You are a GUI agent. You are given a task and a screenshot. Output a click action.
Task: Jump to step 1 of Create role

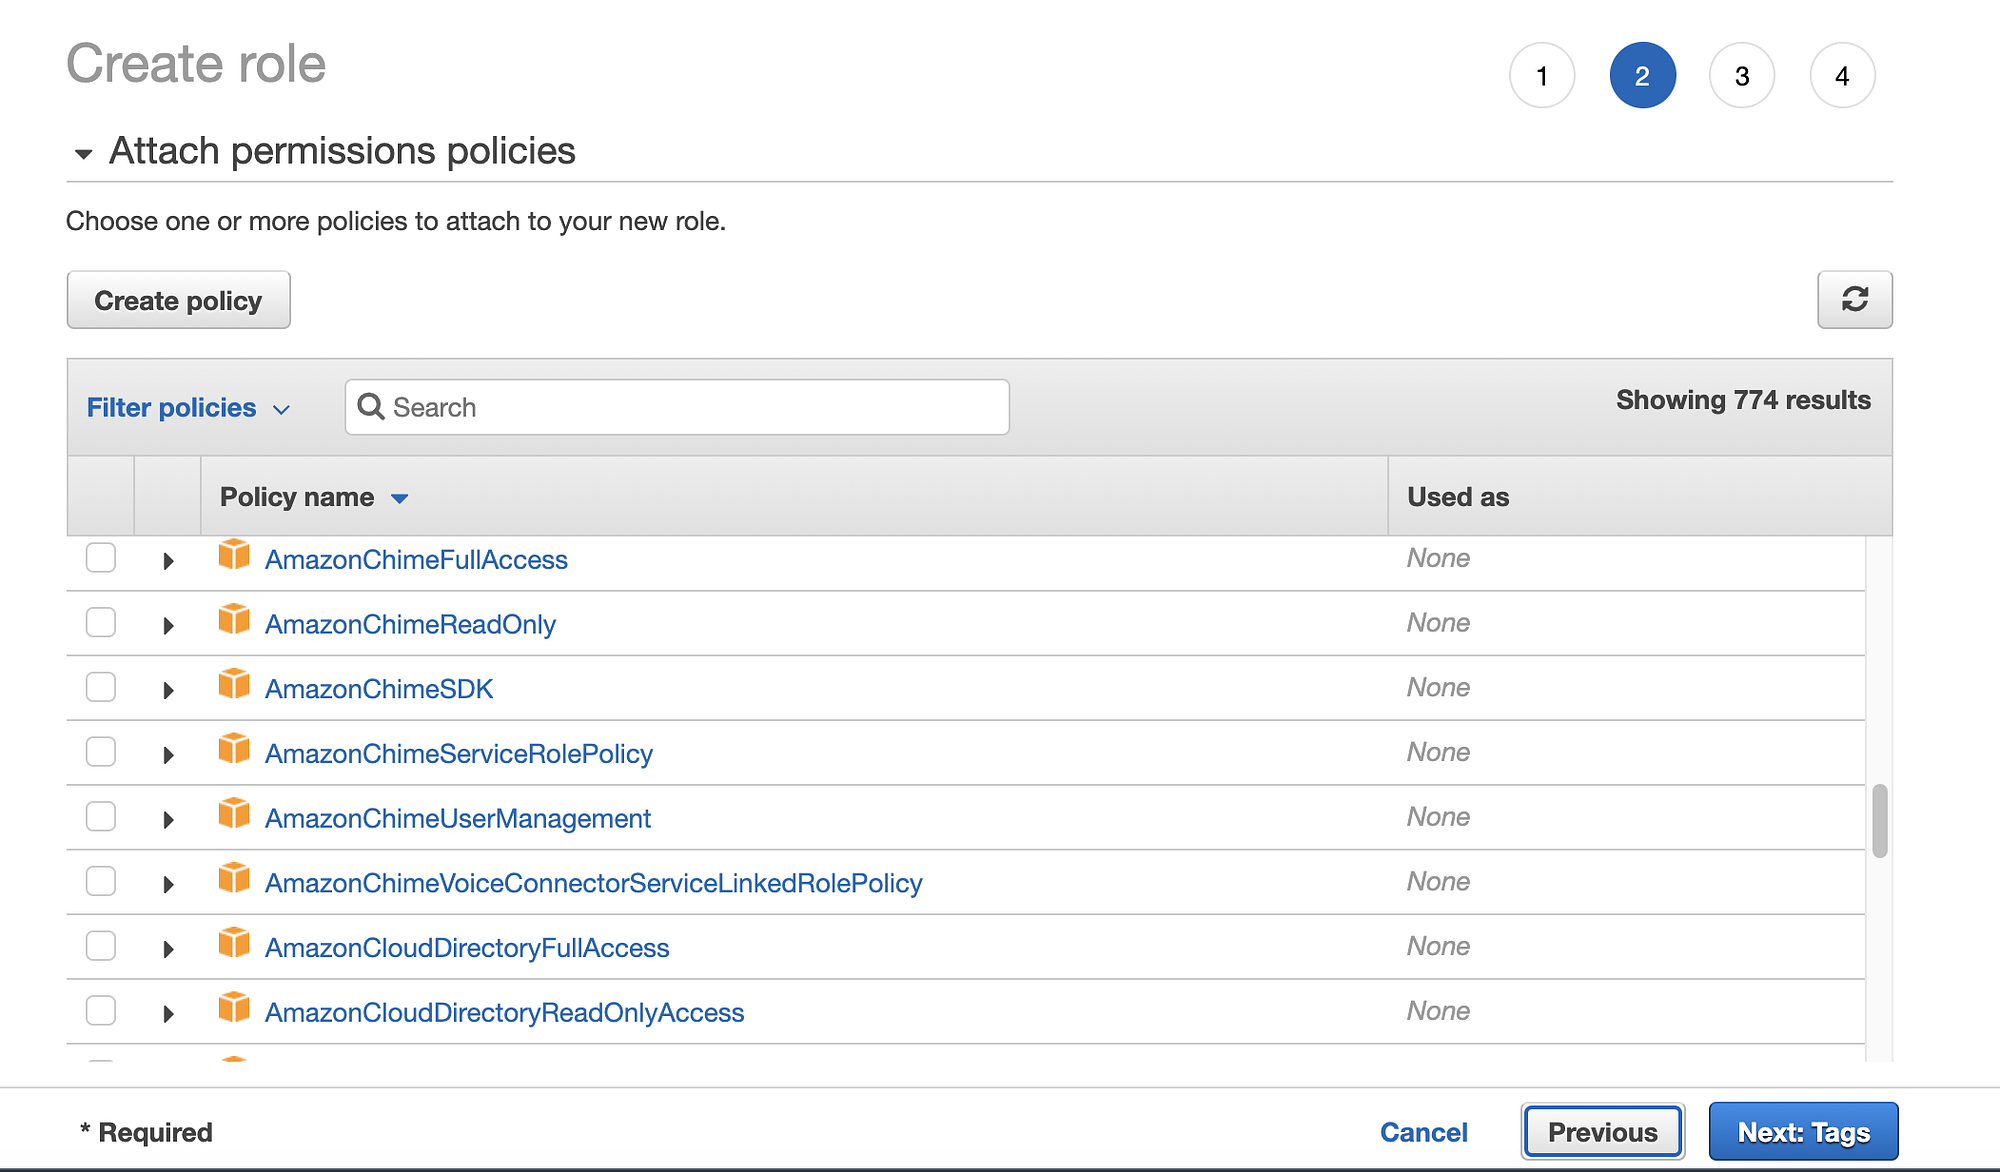[x=1541, y=76]
